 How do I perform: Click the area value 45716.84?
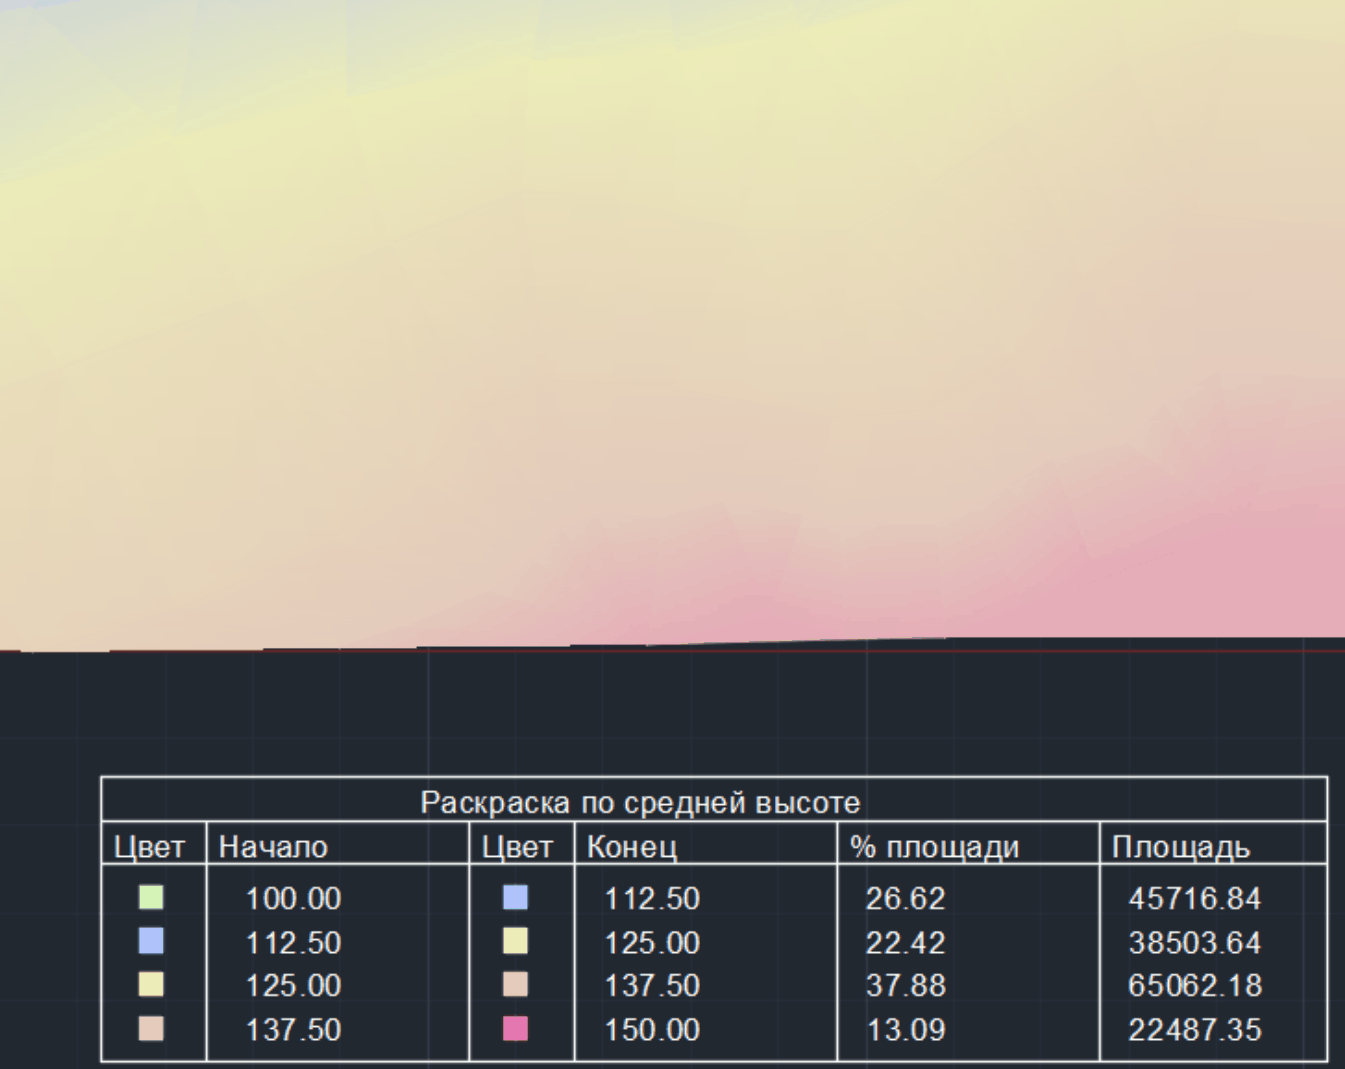1194,898
